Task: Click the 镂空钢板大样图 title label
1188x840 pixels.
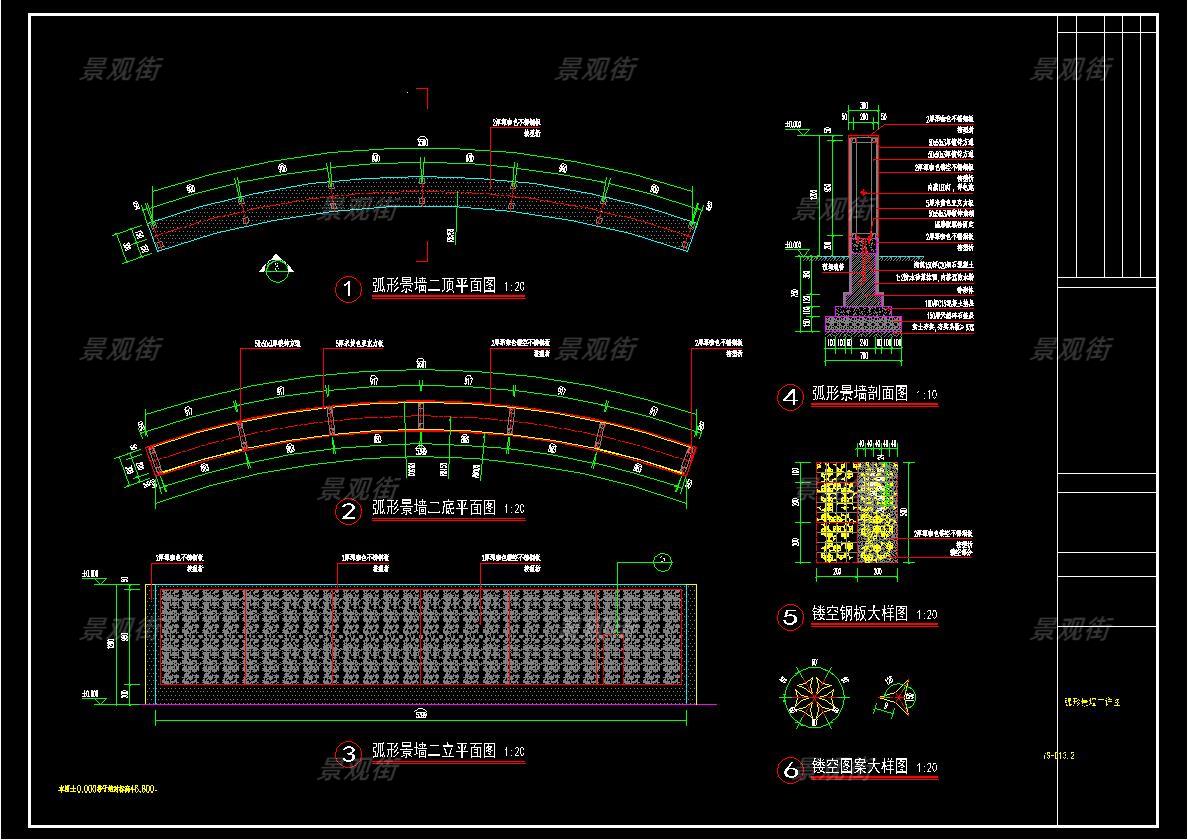Action: click(x=859, y=614)
